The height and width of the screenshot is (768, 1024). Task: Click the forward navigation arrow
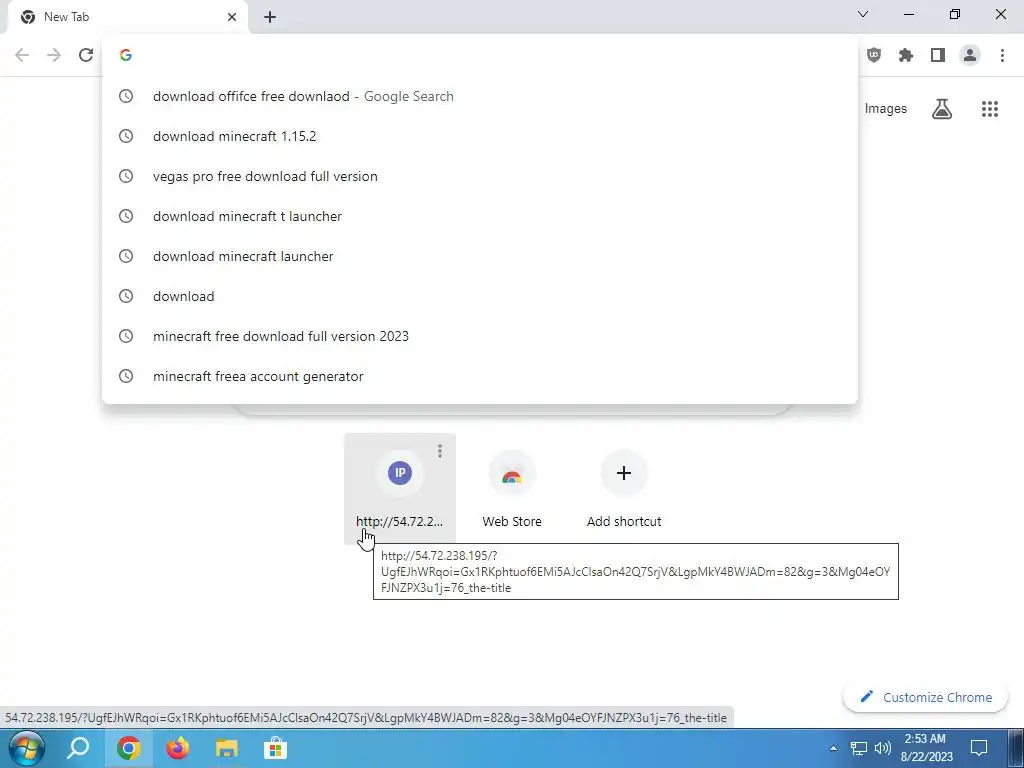pyautogui.click(x=54, y=55)
